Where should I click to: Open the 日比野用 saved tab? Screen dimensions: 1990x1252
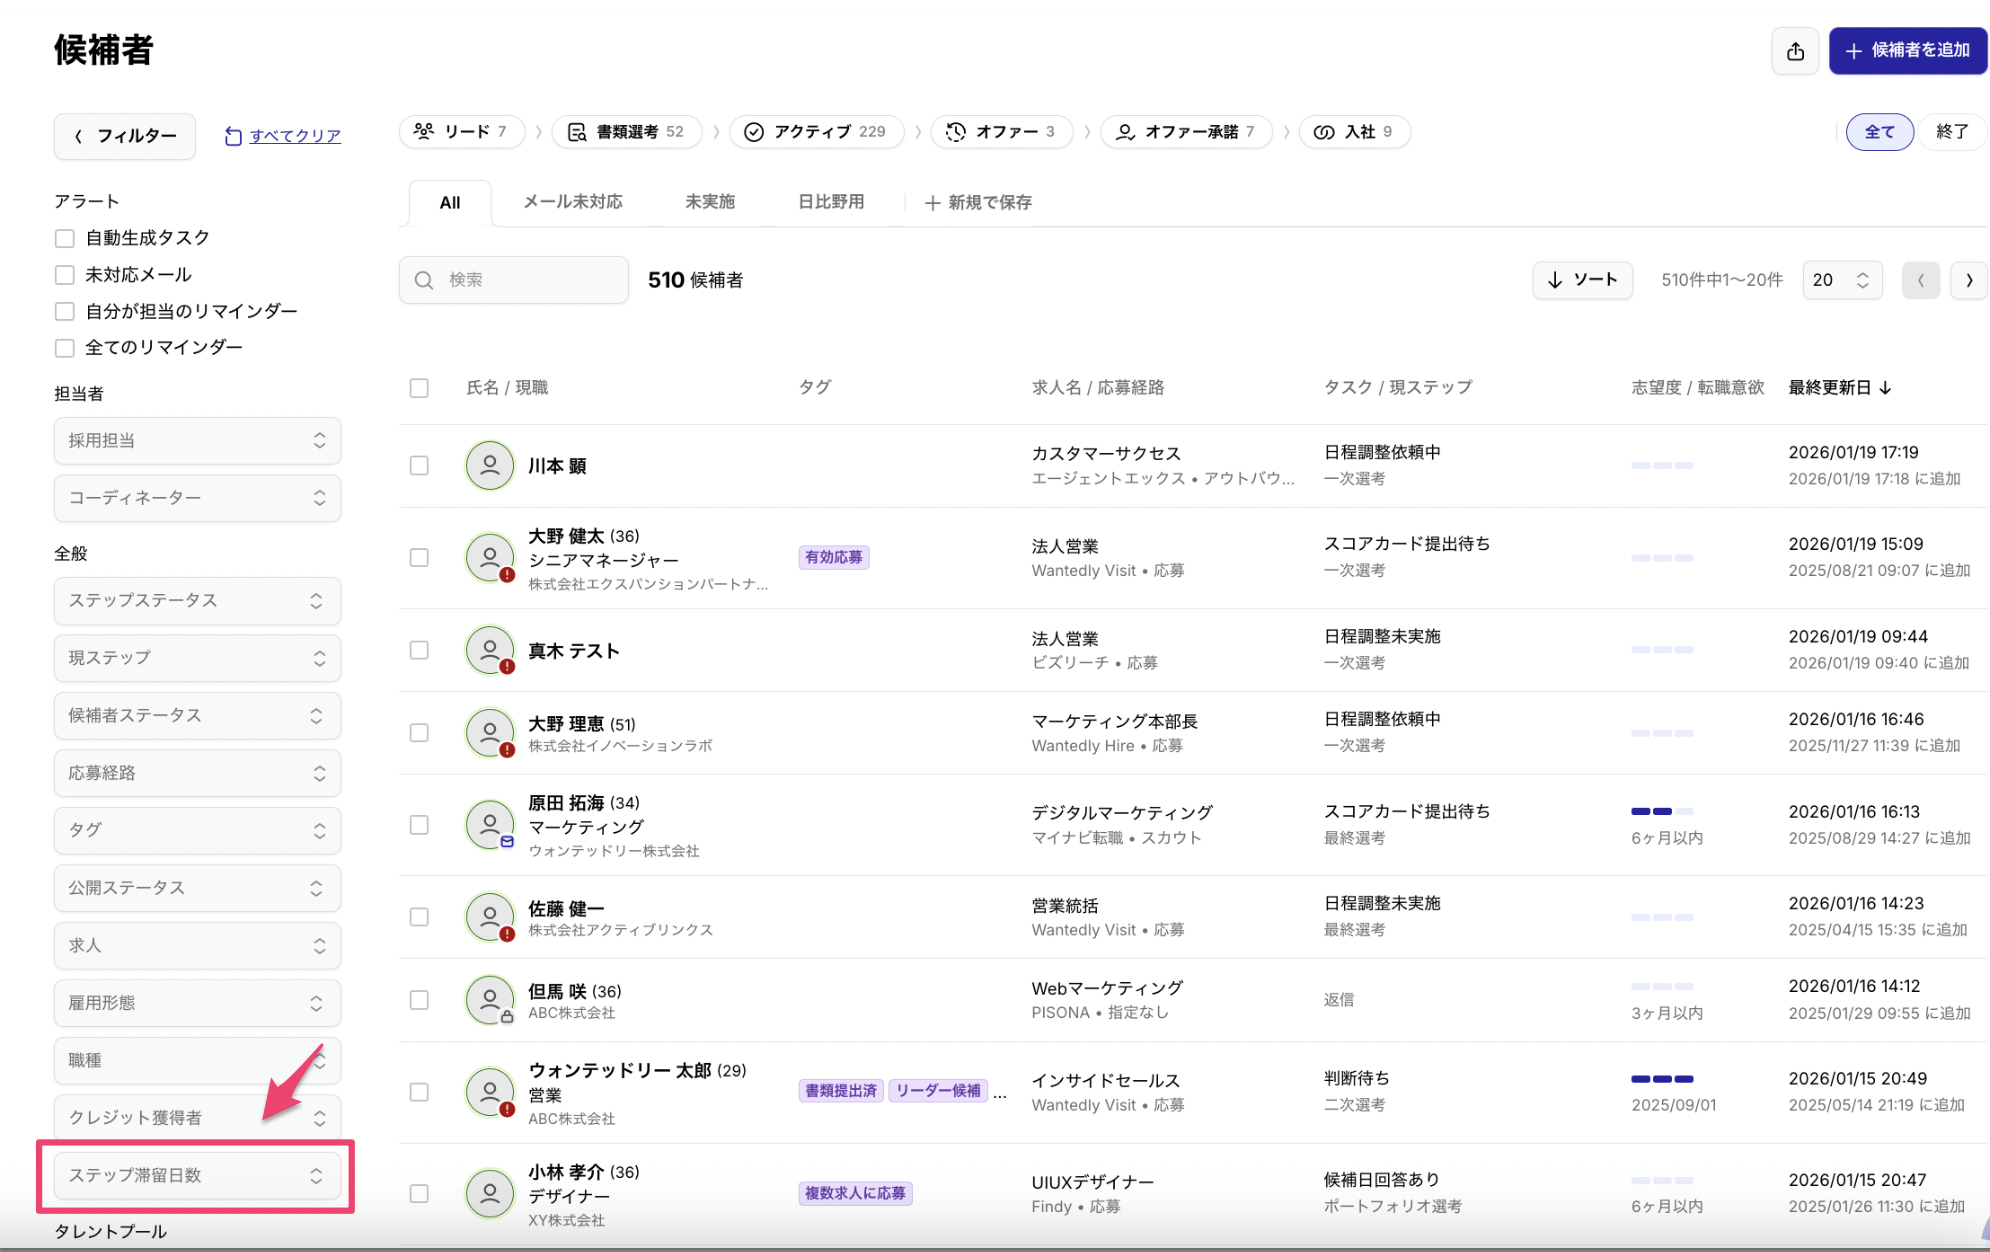pos(830,202)
